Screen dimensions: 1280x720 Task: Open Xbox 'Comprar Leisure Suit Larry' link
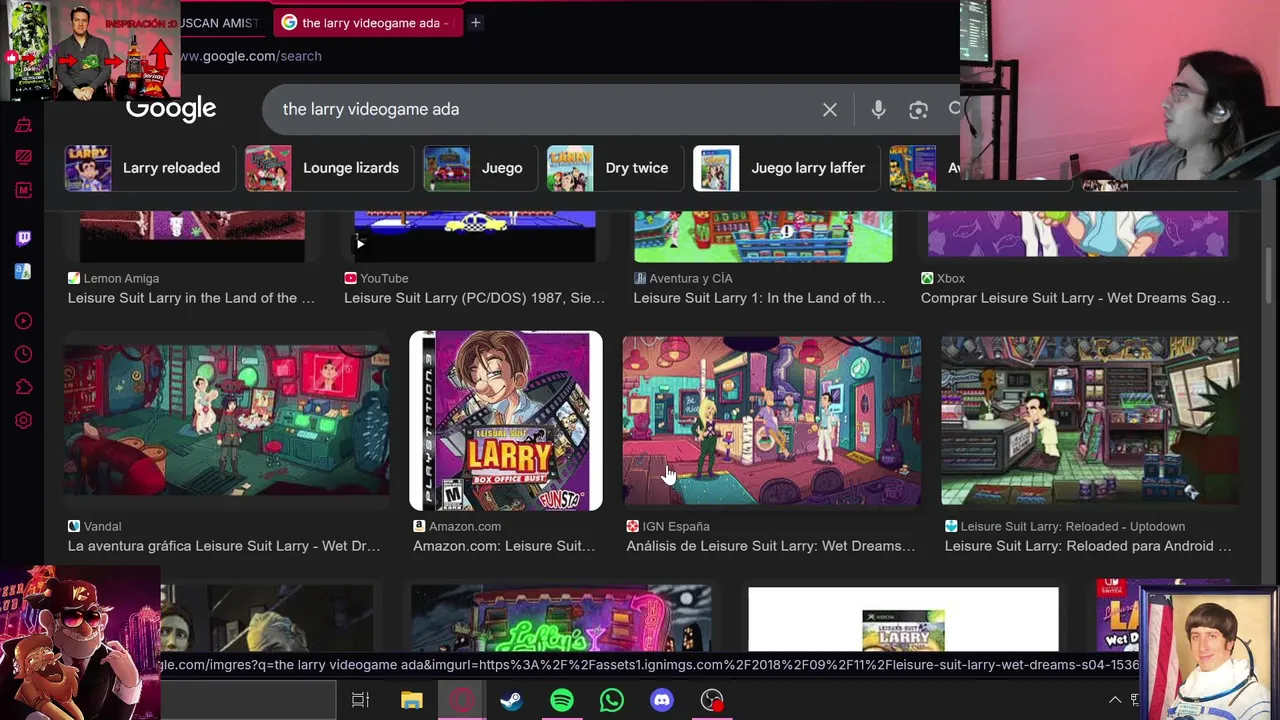tap(1075, 298)
